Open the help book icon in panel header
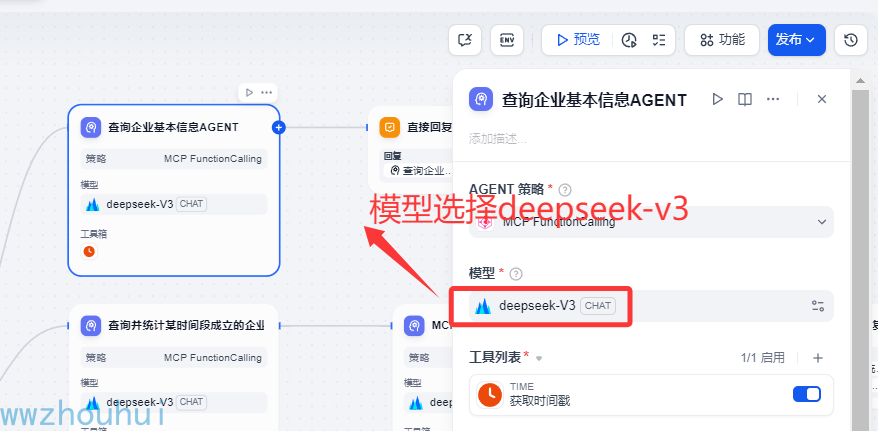 (745, 99)
